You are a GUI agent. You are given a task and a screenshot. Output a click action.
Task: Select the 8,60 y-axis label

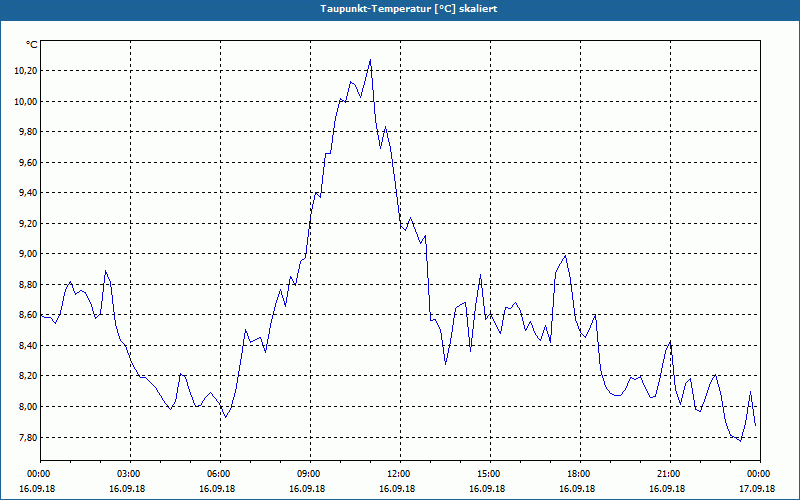(x=28, y=315)
